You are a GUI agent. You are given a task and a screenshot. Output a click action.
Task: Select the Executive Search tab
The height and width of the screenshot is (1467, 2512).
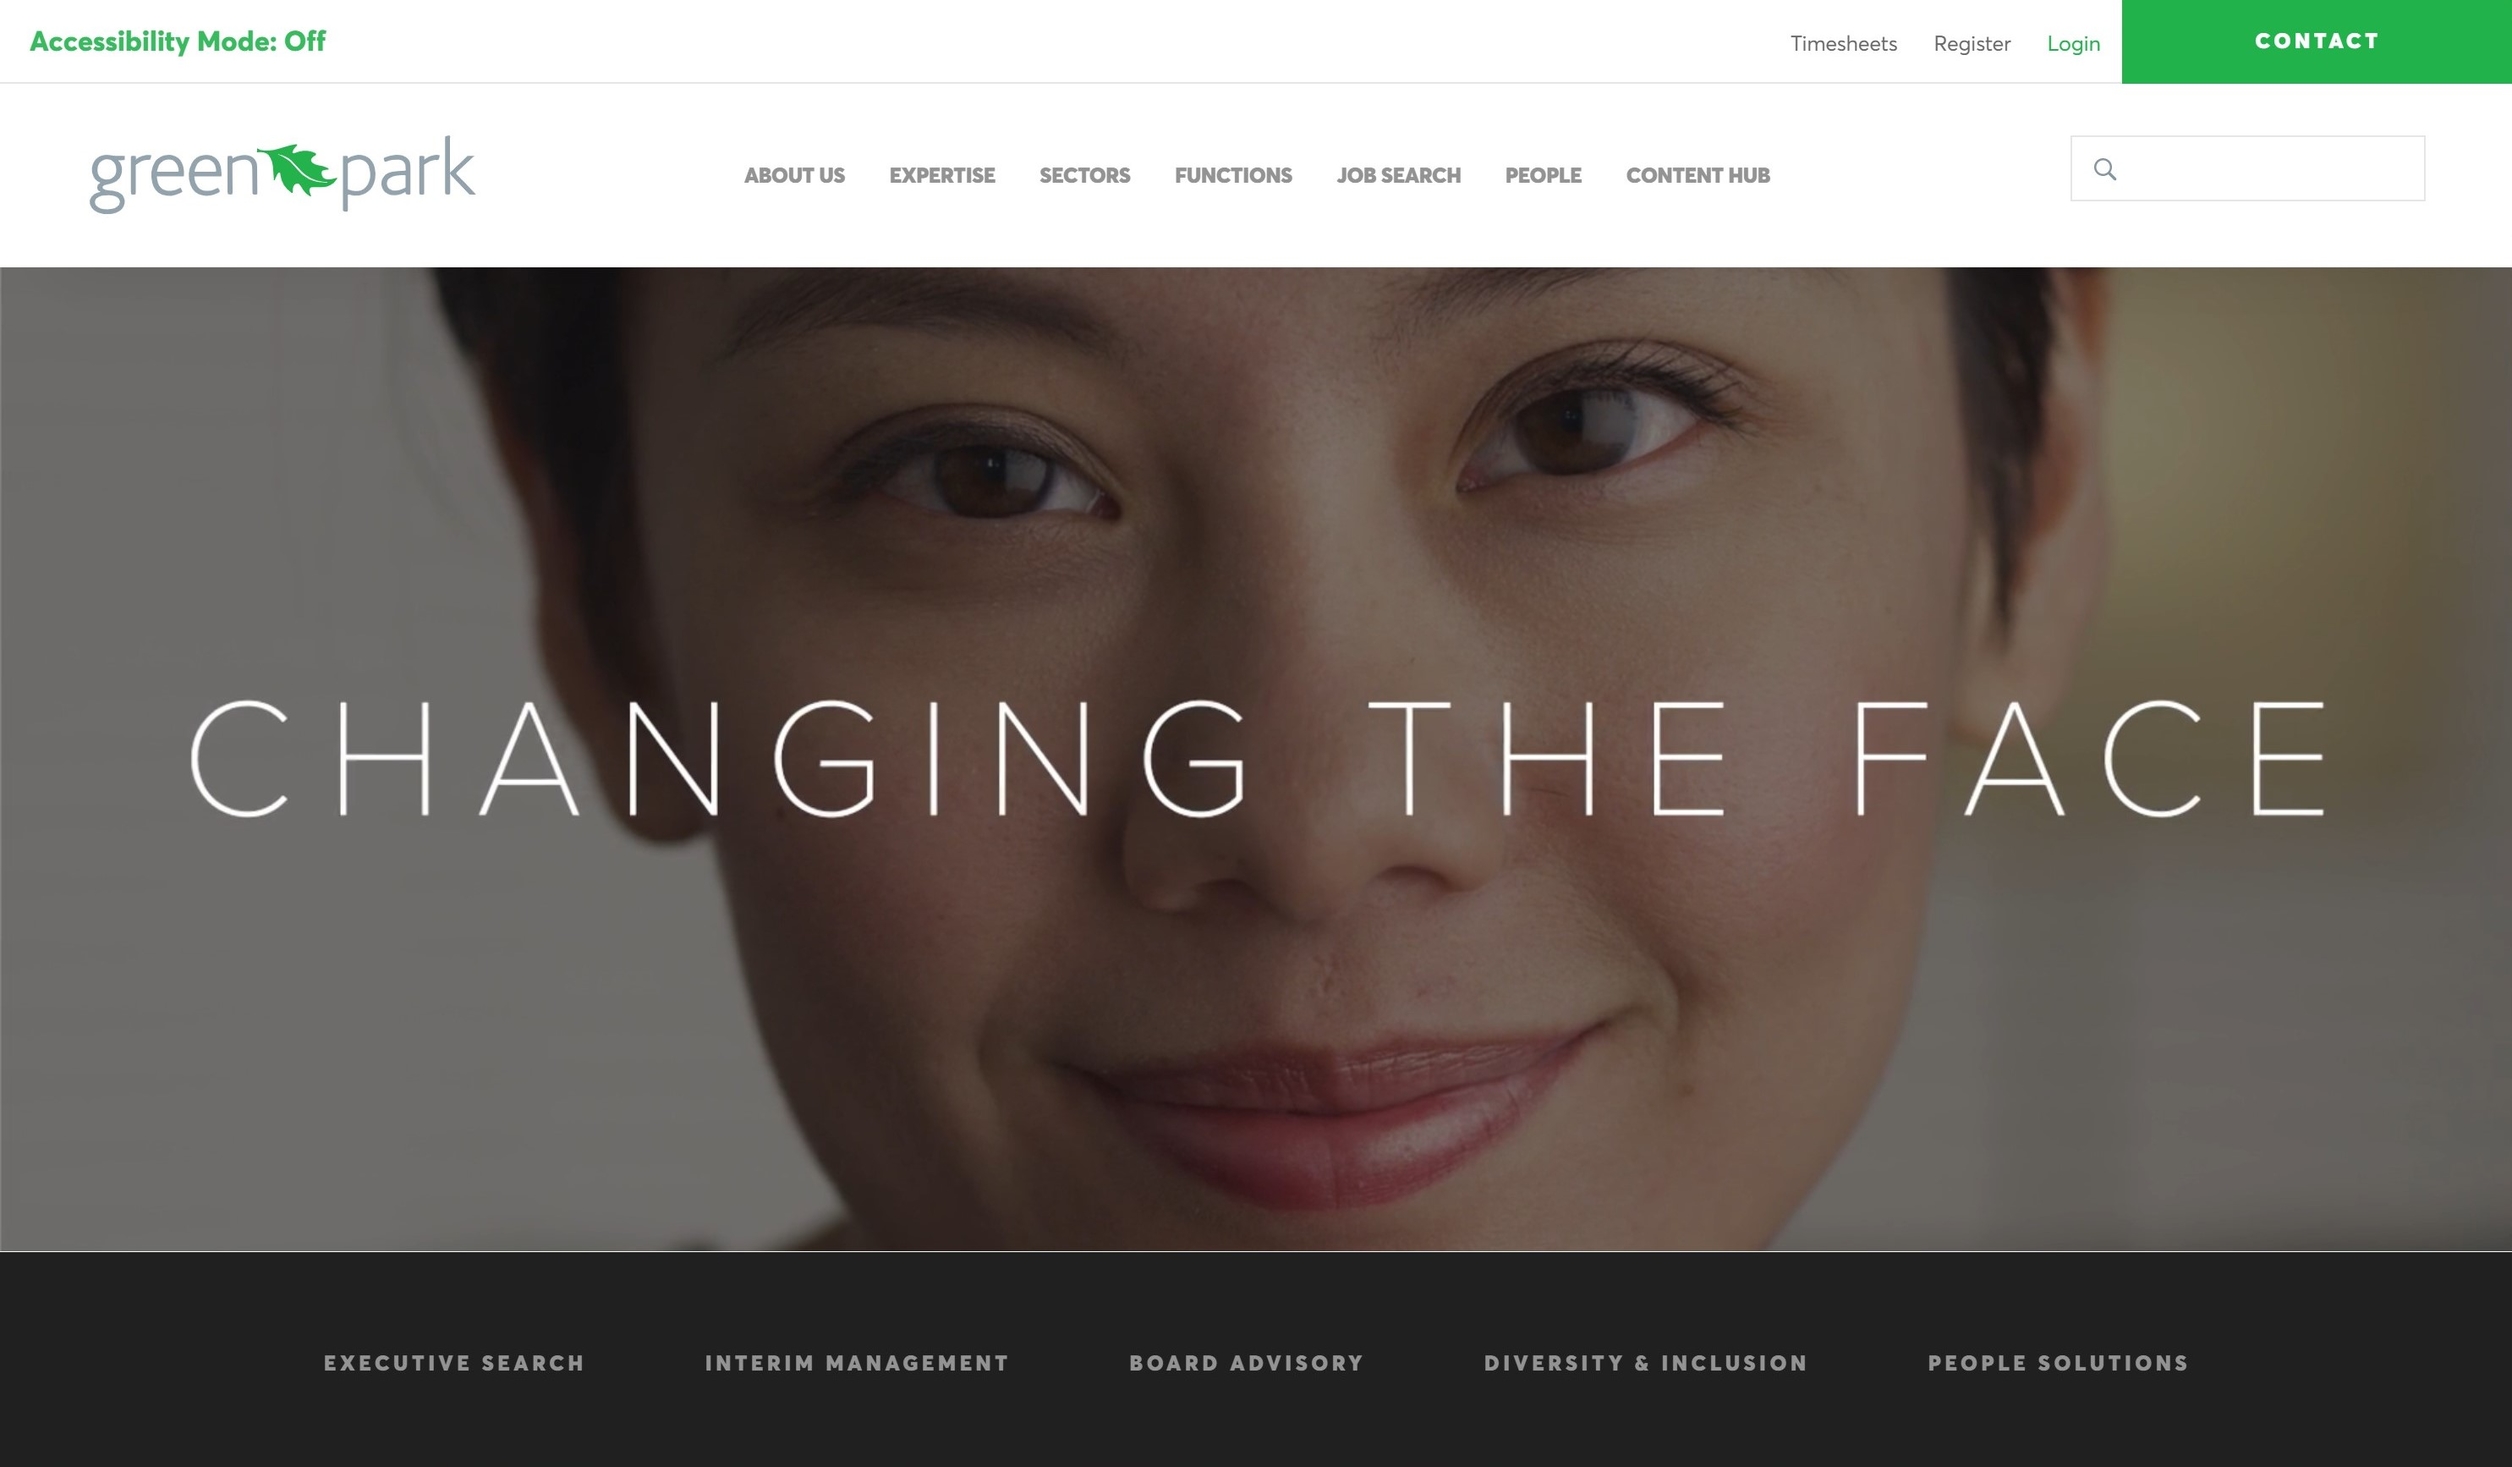click(x=454, y=1363)
